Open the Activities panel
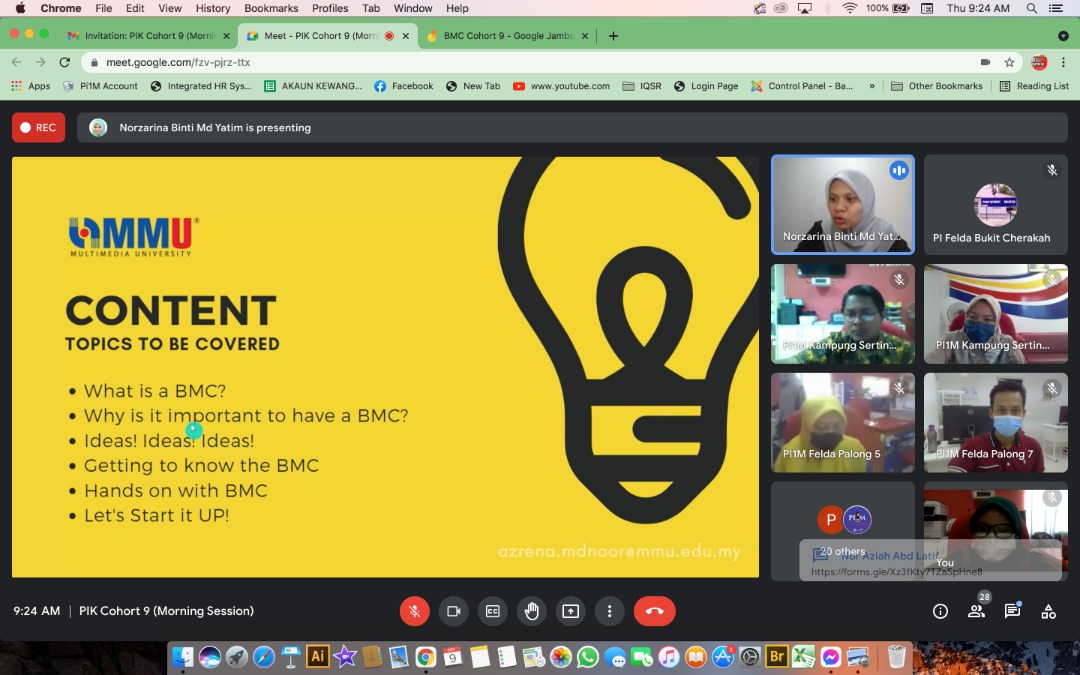Viewport: 1080px width, 675px height. coord(1048,611)
